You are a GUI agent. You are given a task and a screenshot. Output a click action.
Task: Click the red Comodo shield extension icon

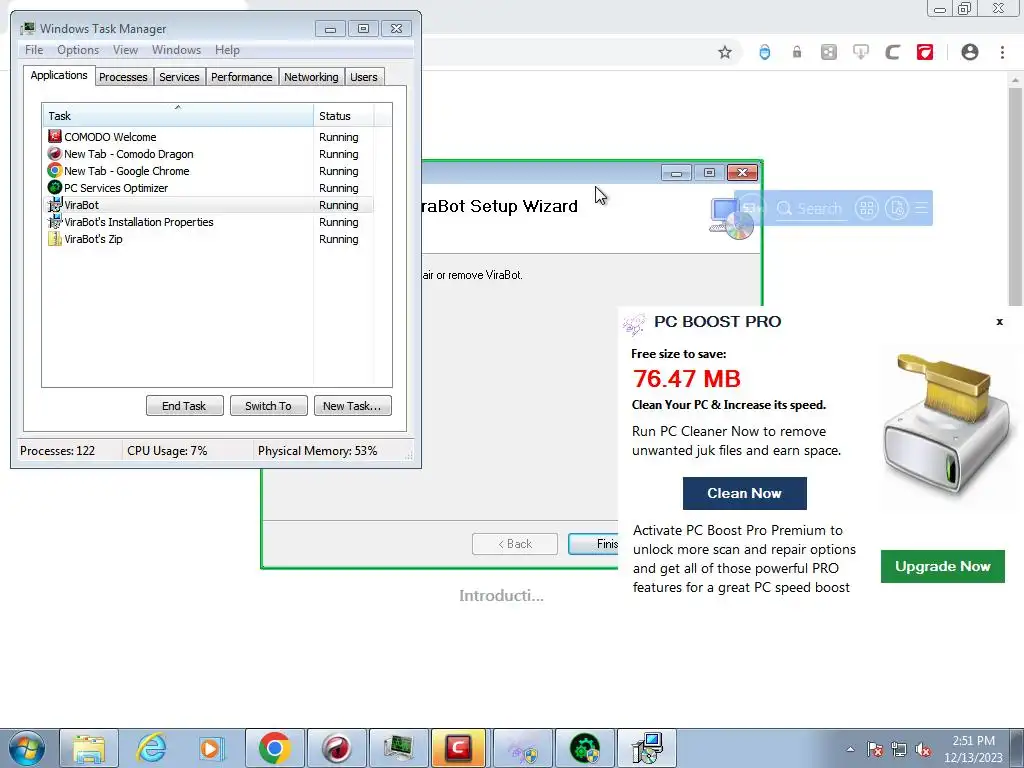point(925,52)
